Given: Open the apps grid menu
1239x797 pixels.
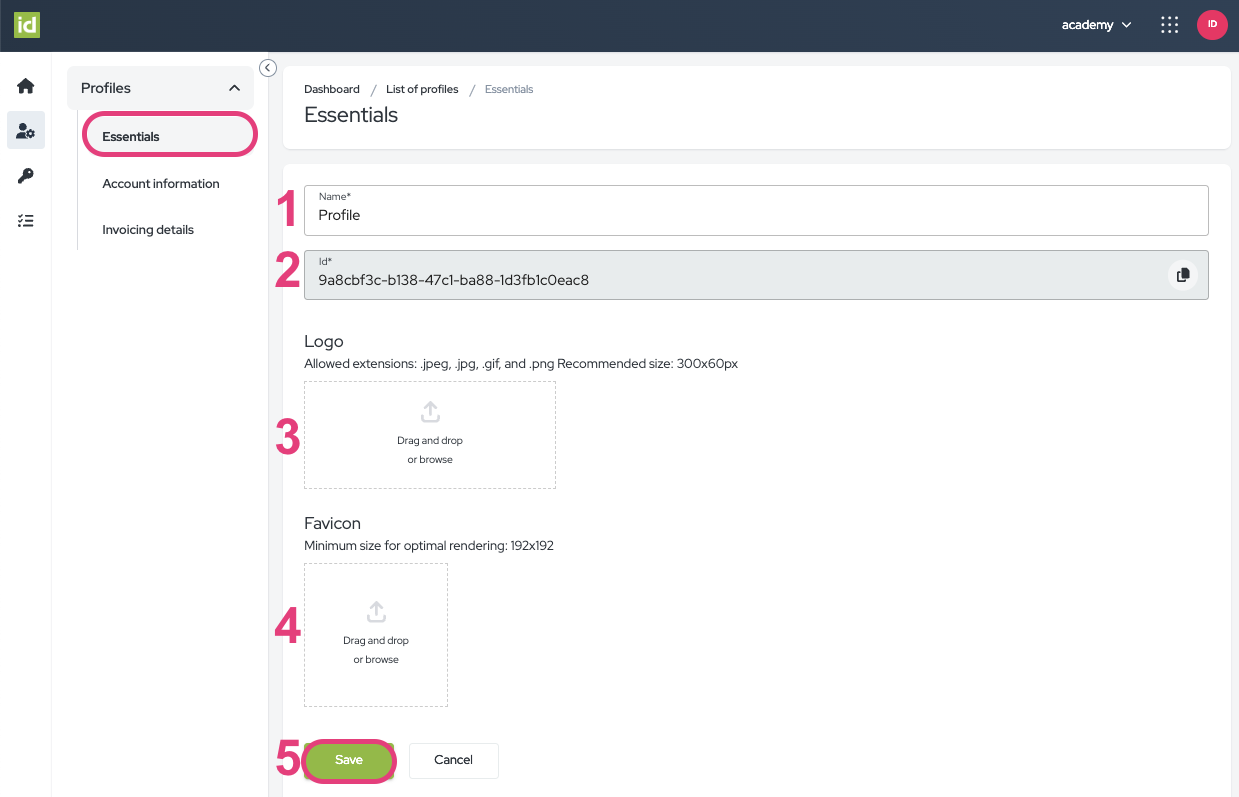Looking at the screenshot, I should tap(1169, 25).
